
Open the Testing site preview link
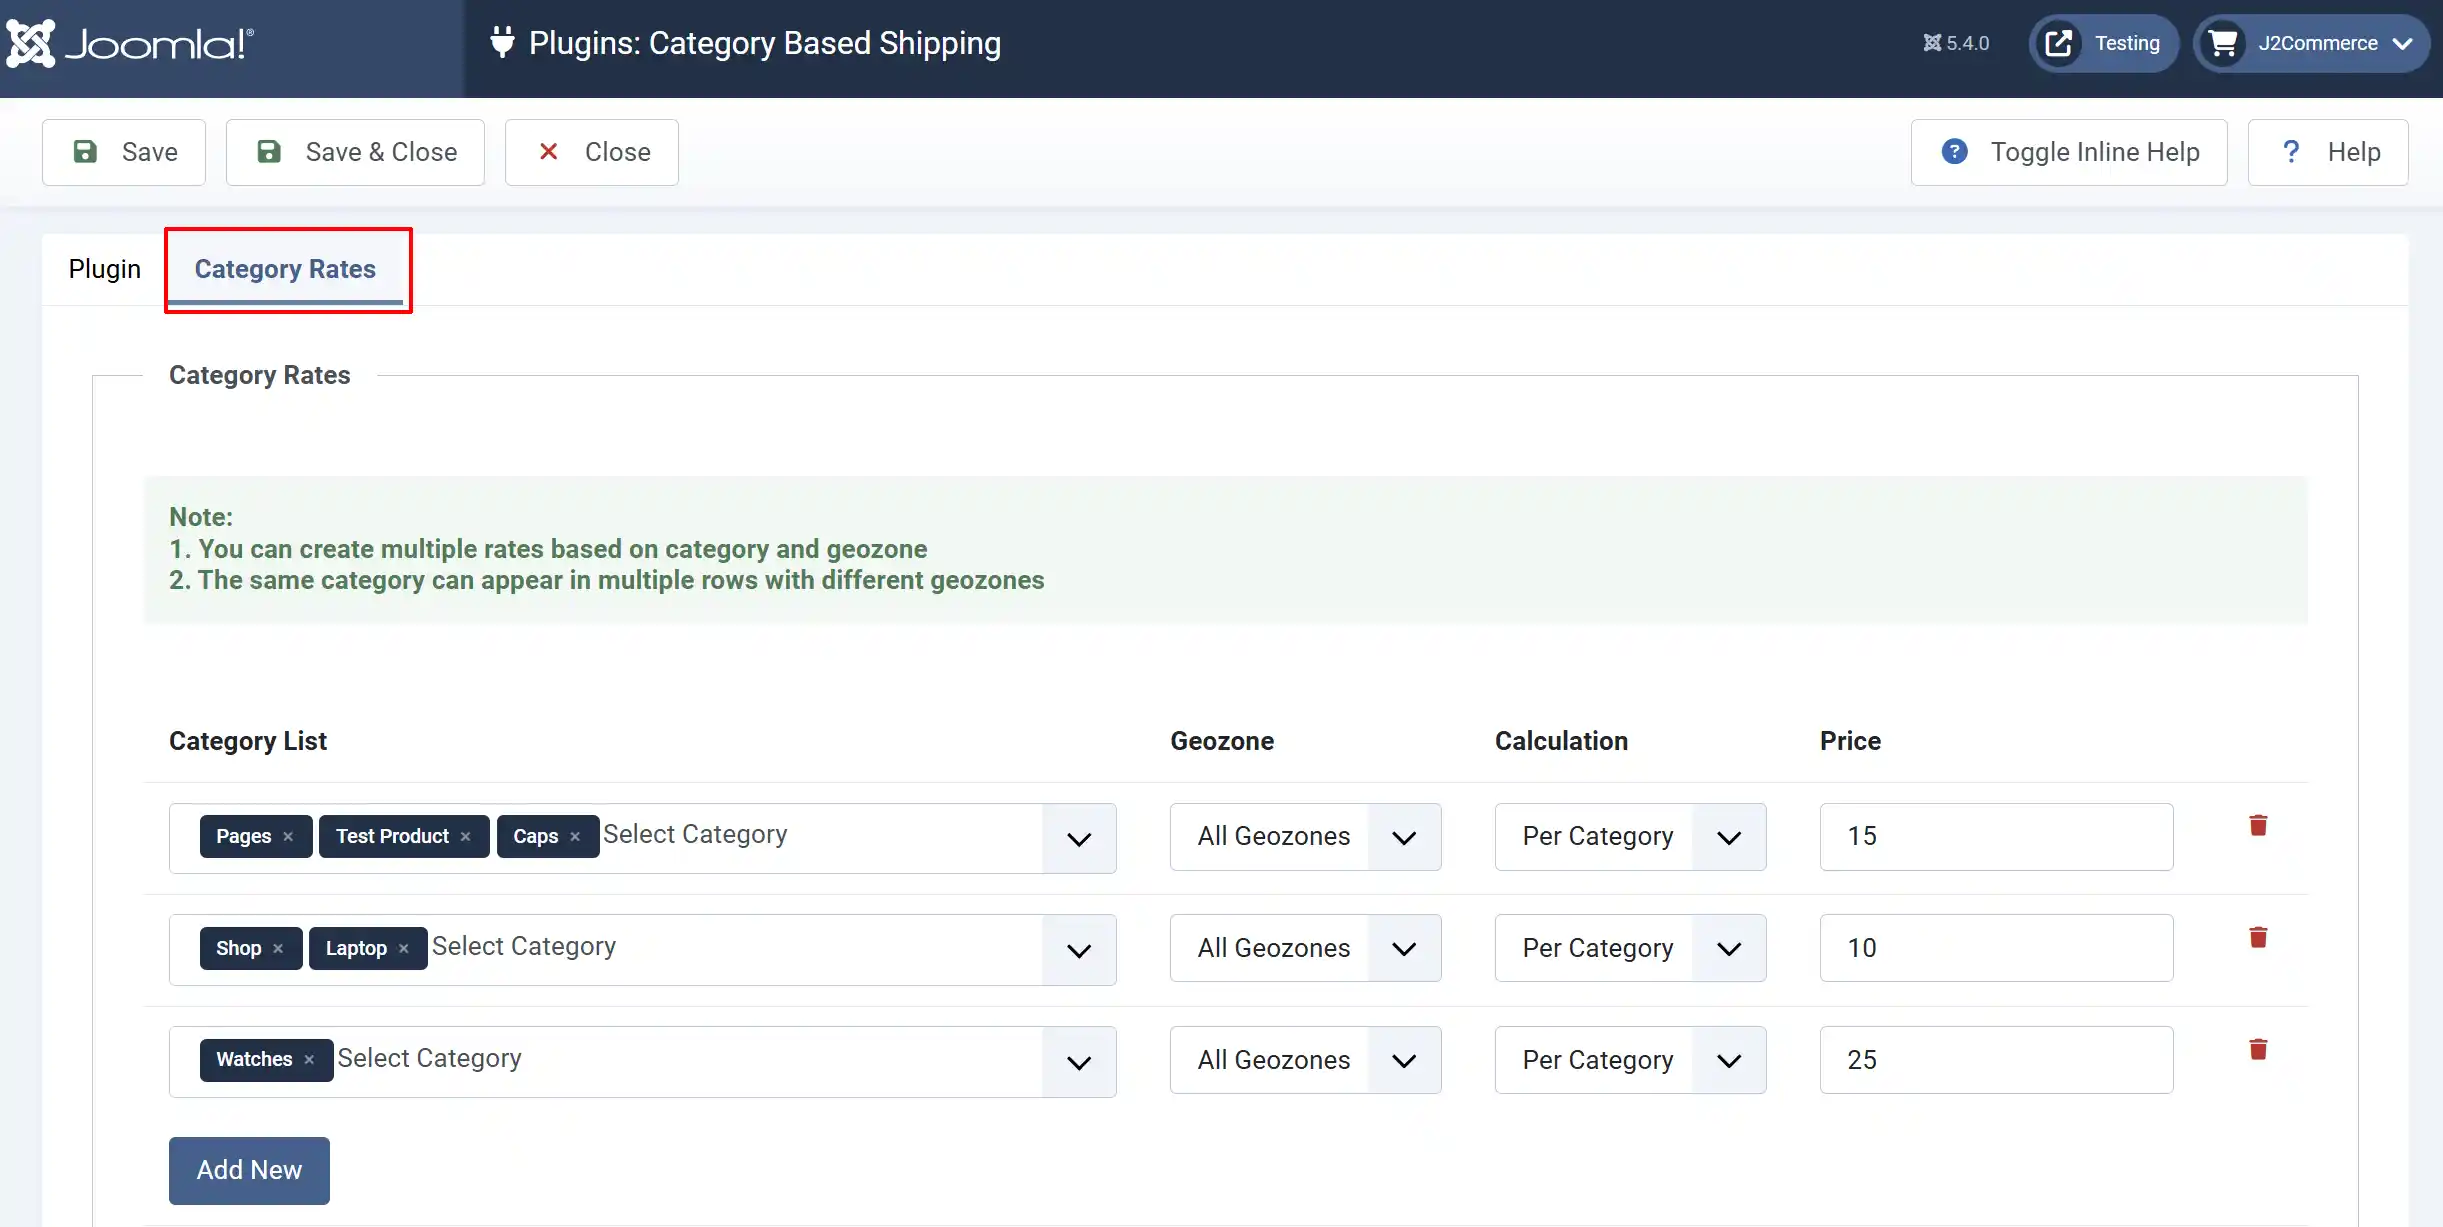[x=2104, y=43]
